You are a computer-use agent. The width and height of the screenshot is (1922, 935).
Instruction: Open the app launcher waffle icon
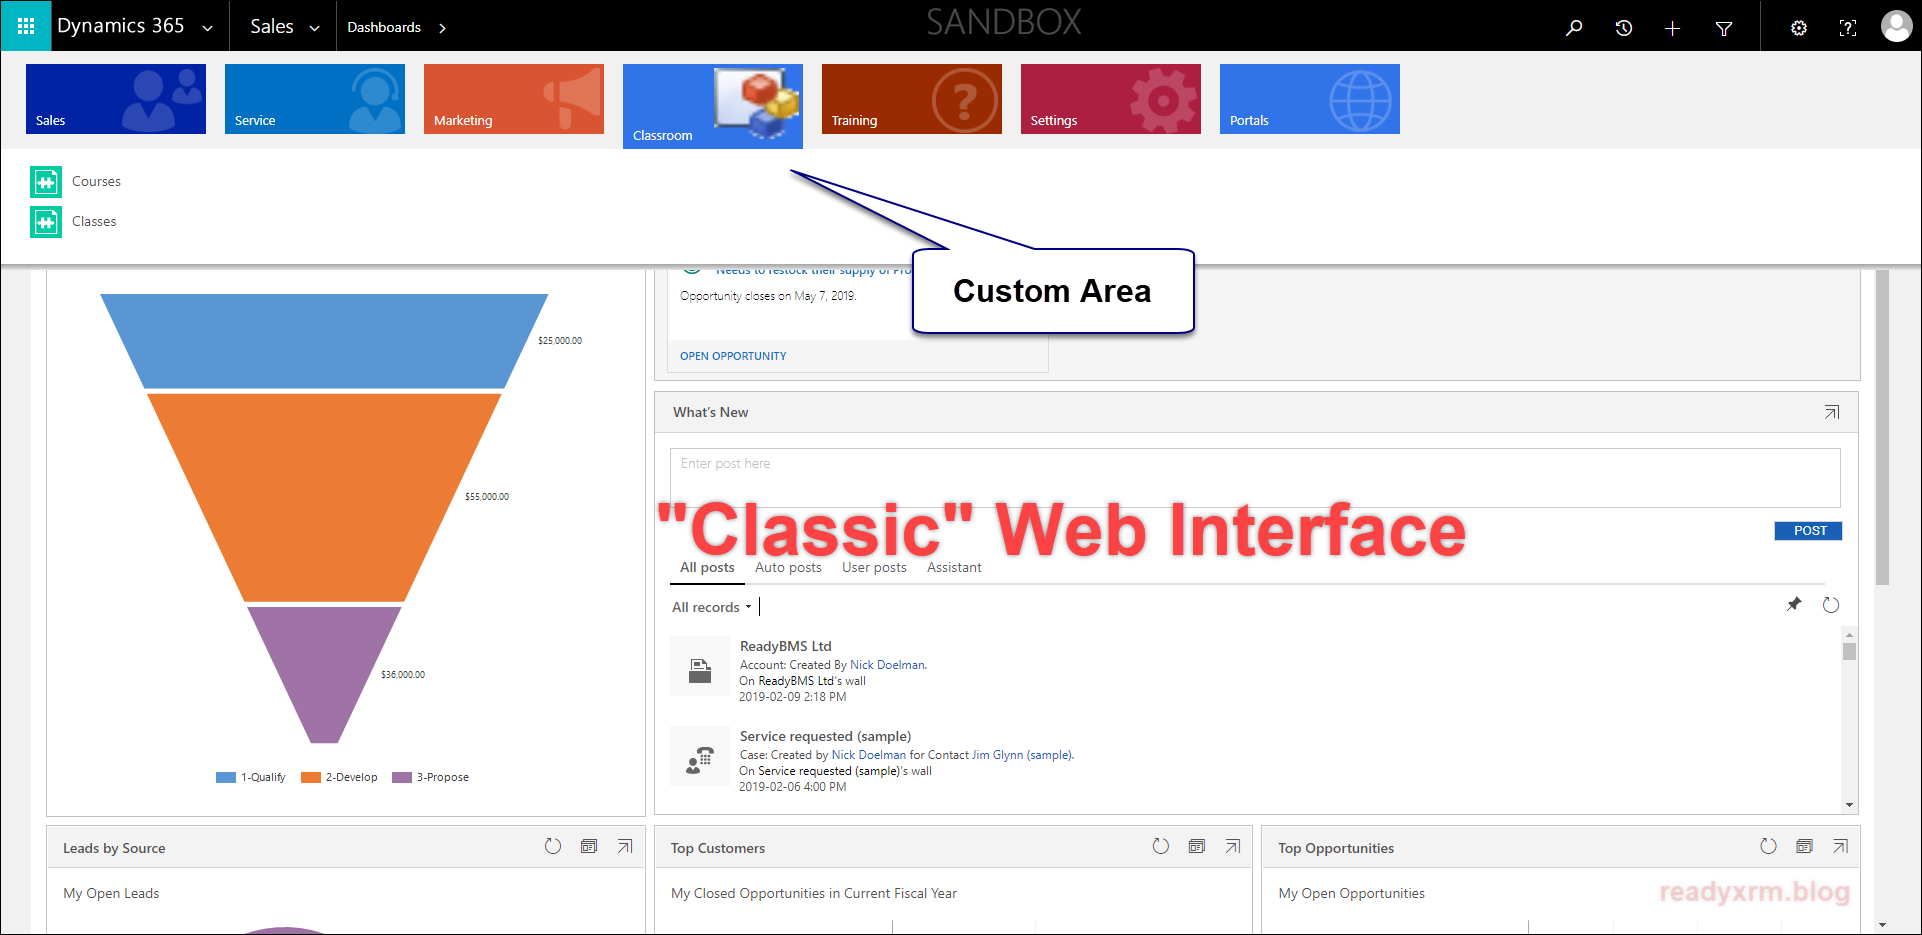26,26
